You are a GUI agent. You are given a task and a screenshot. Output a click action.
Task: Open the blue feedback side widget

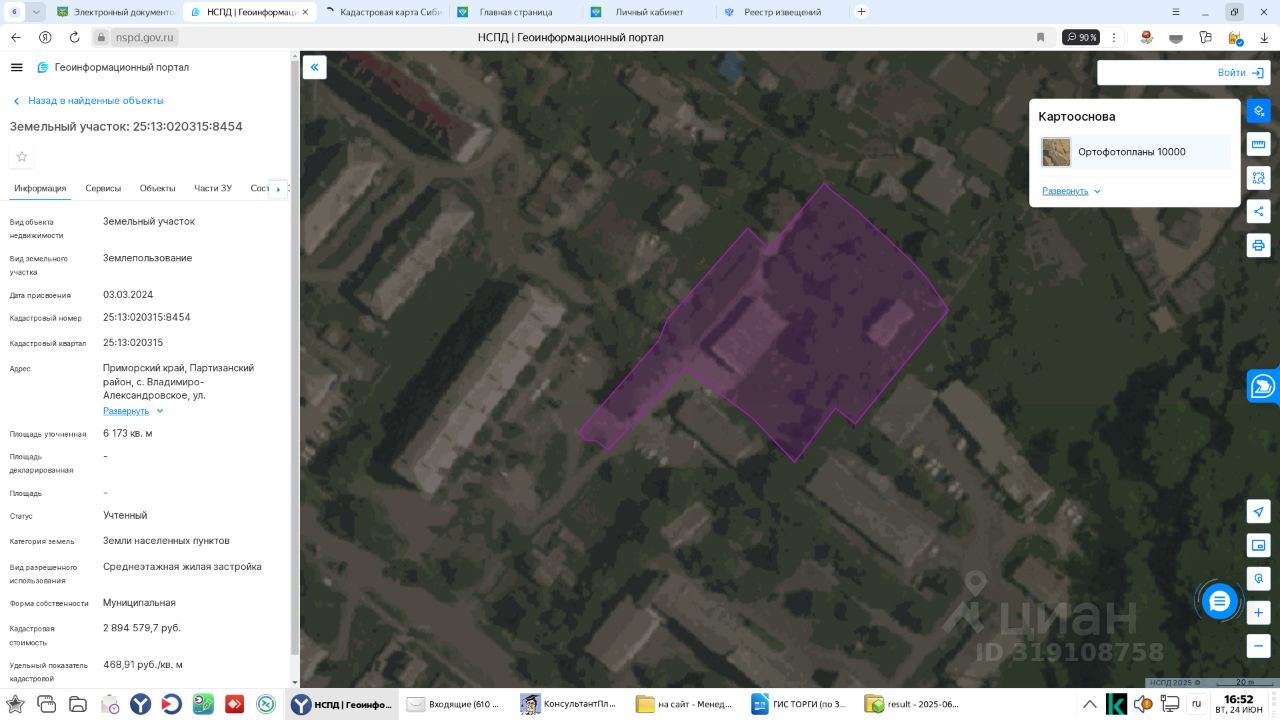point(1263,386)
